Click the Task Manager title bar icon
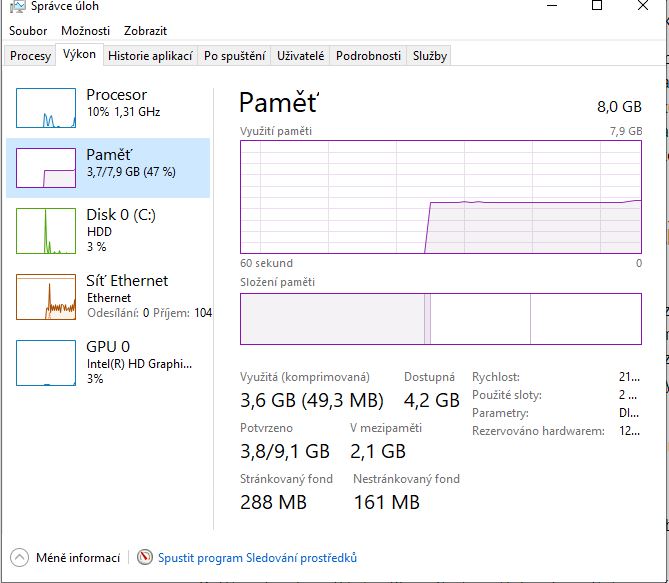The height and width of the screenshot is (583, 669). tap(15, 6)
